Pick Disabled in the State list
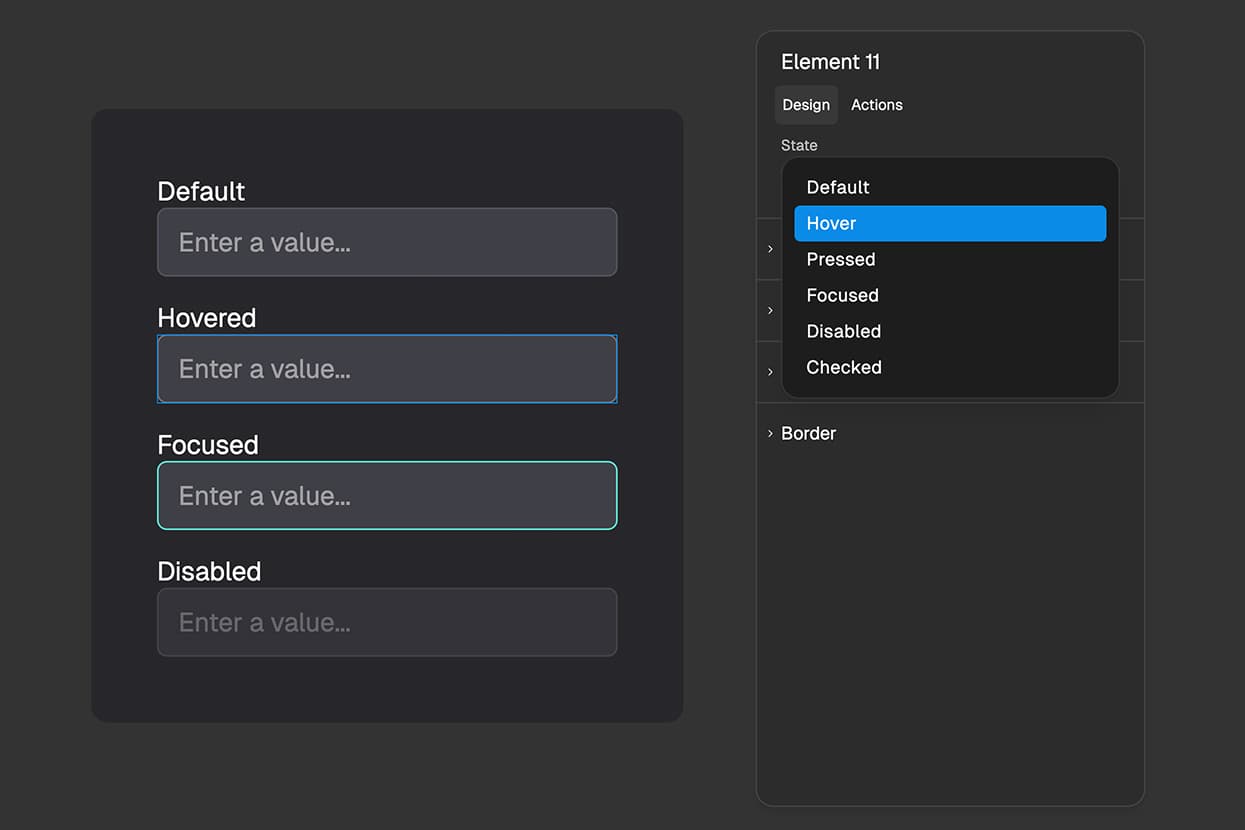The width and height of the screenshot is (1245, 830). (843, 331)
